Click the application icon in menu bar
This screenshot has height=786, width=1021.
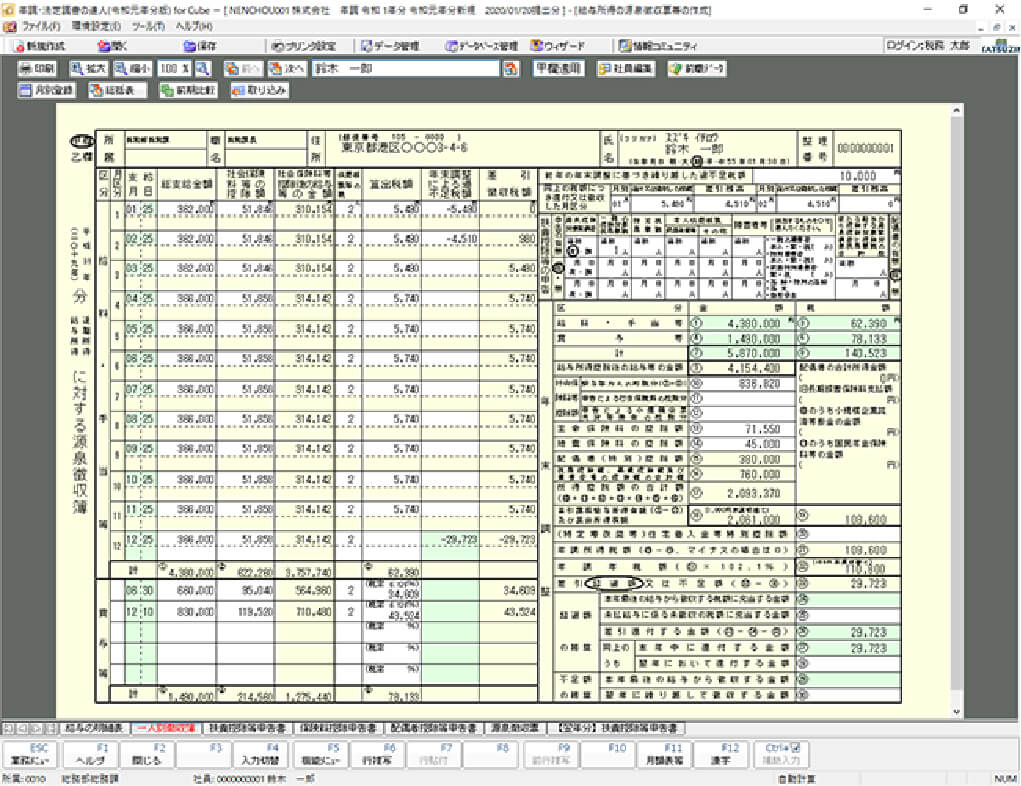(x=10, y=27)
